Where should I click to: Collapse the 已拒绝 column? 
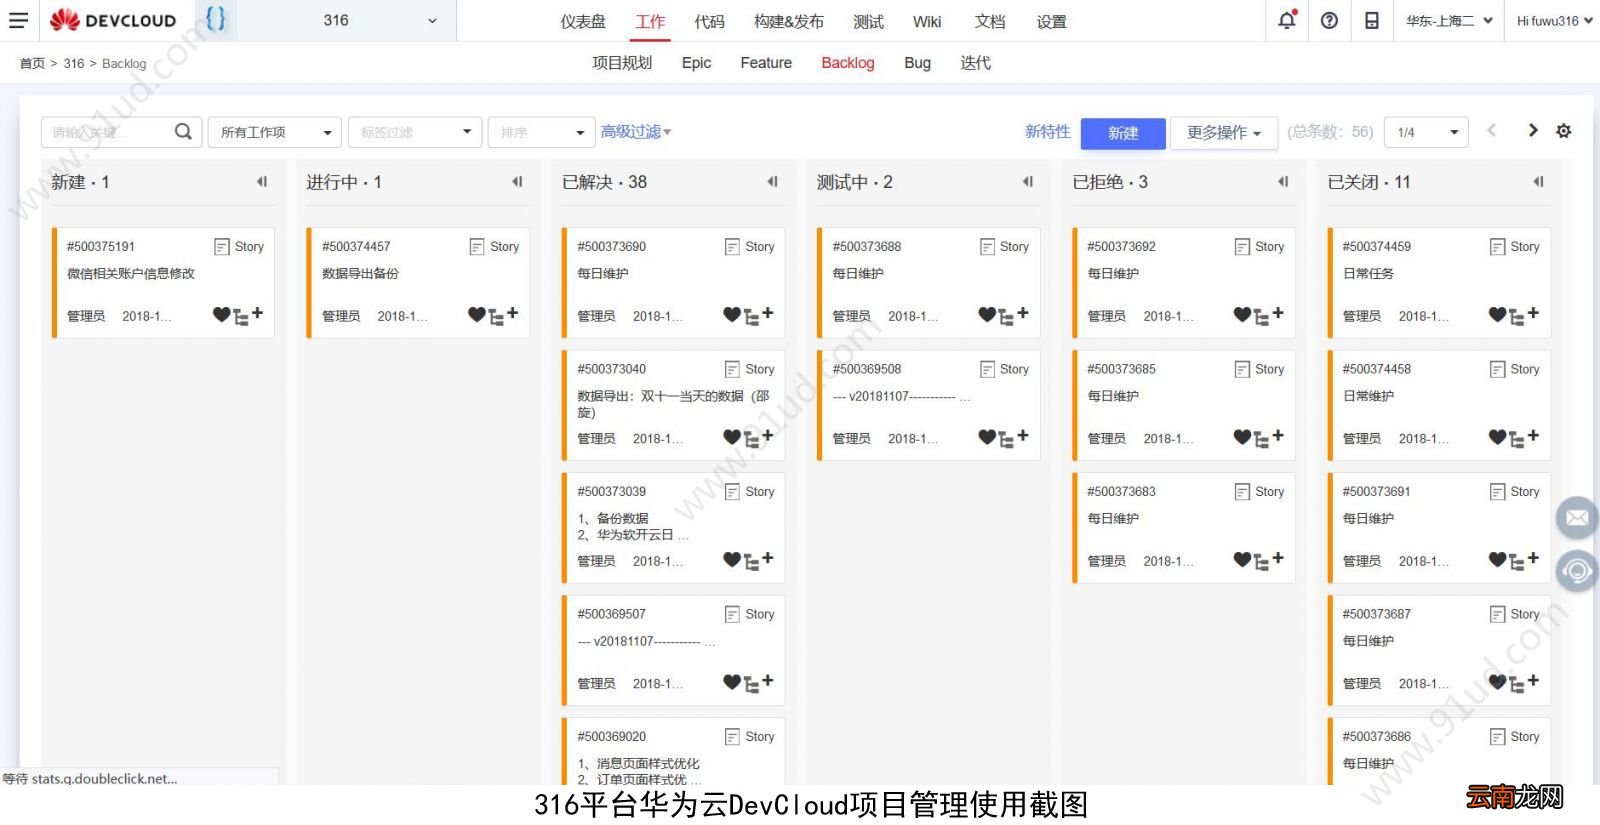1283,182
